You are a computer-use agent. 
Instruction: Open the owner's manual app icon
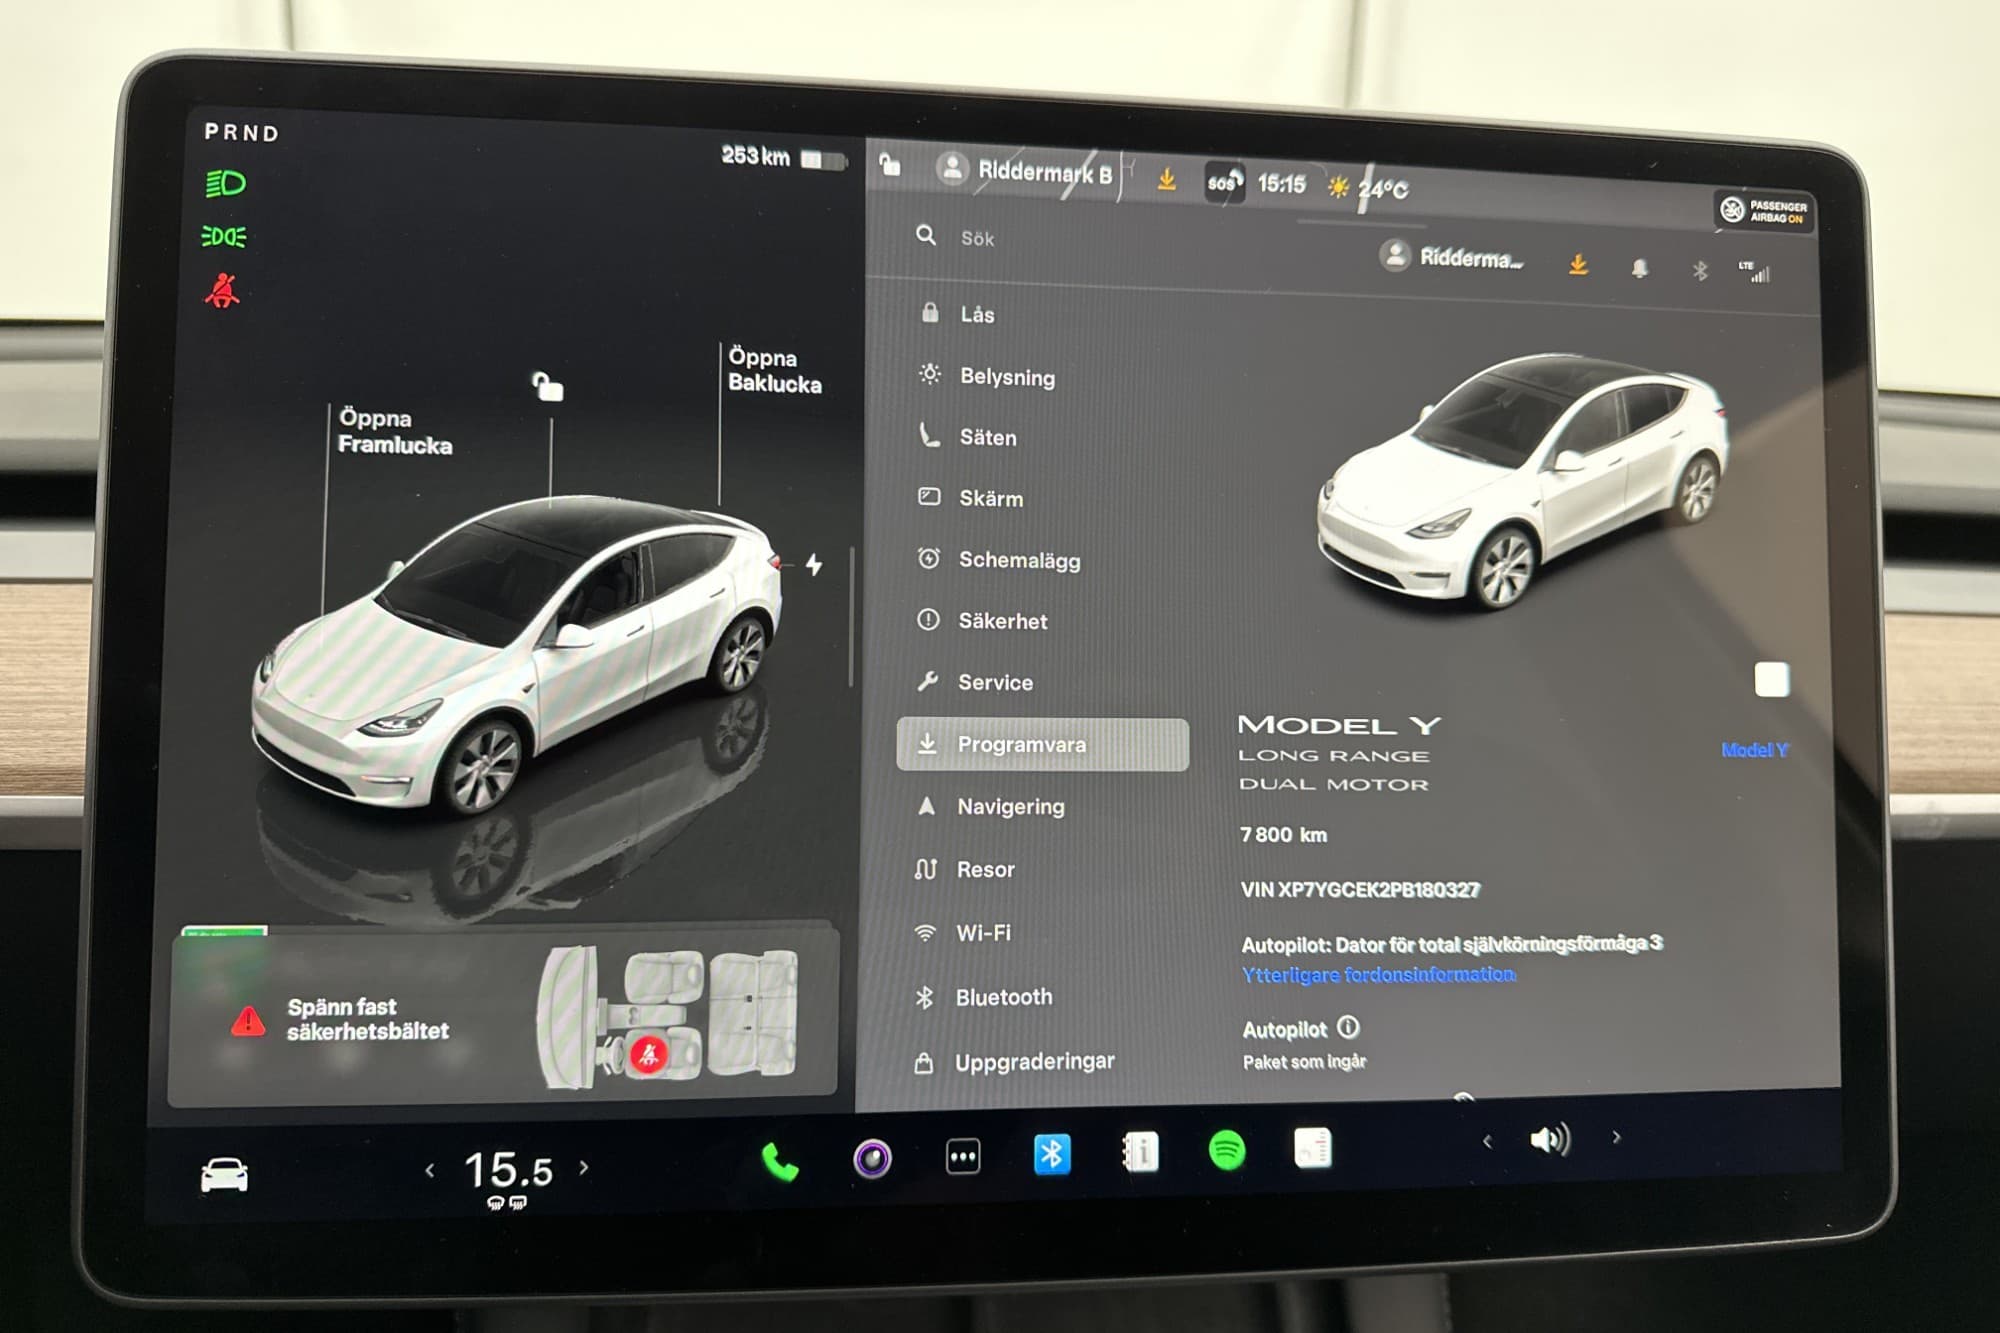coord(1140,1152)
